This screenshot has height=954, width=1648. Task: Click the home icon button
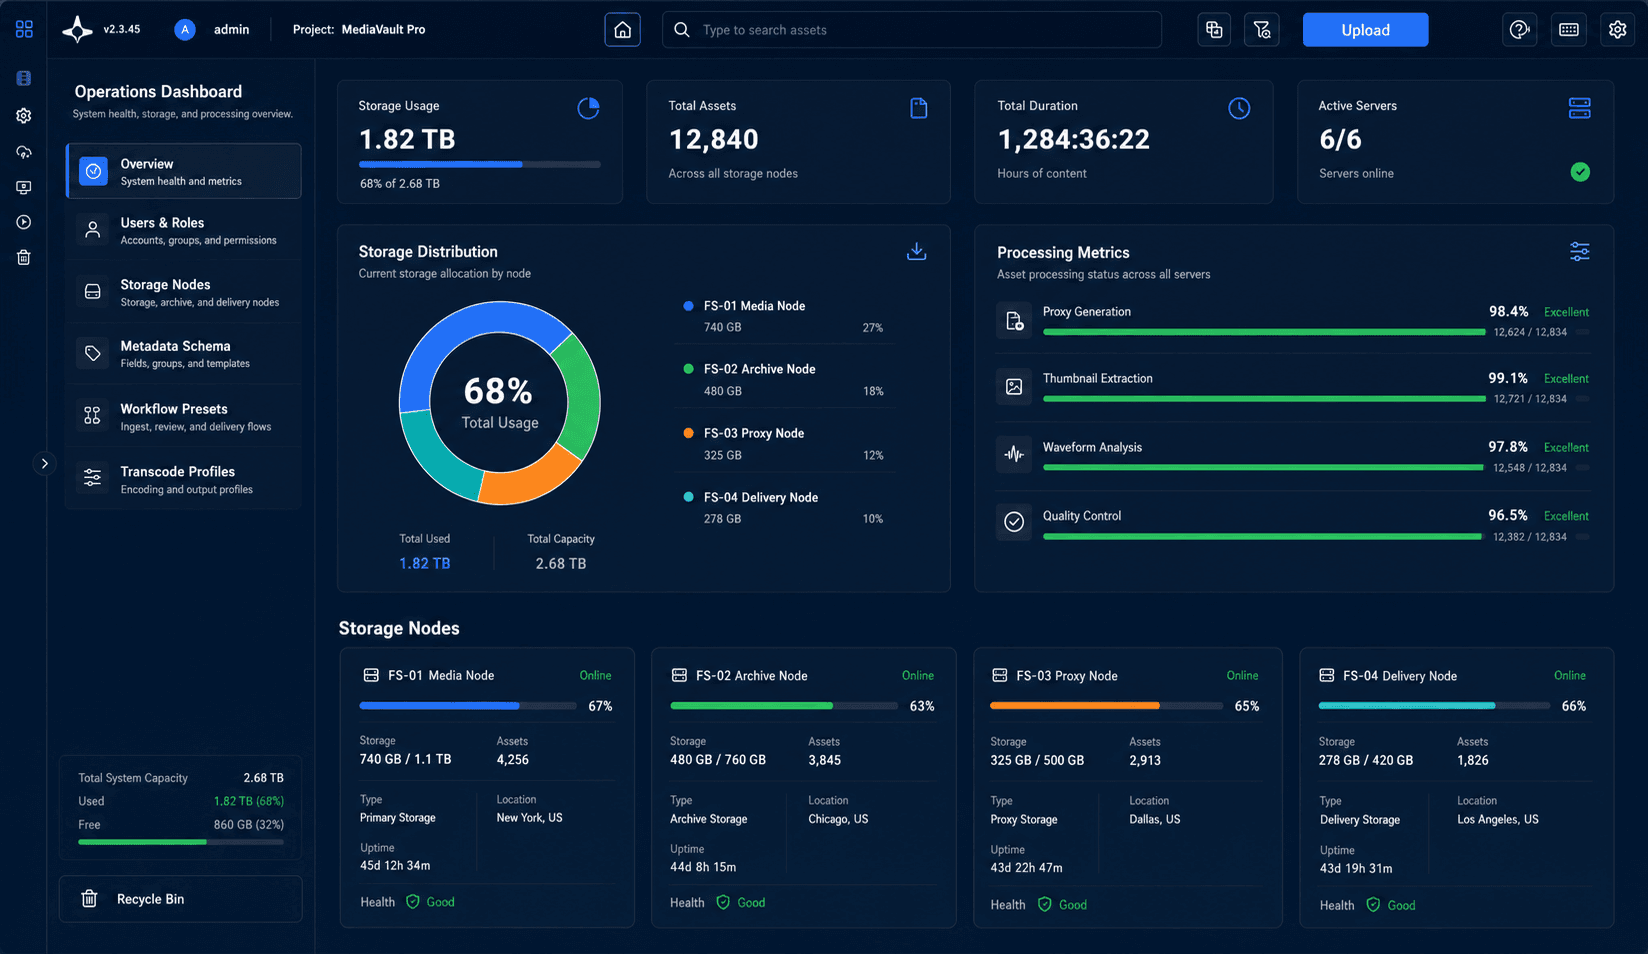pyautogui.click(x=622, y=30)
